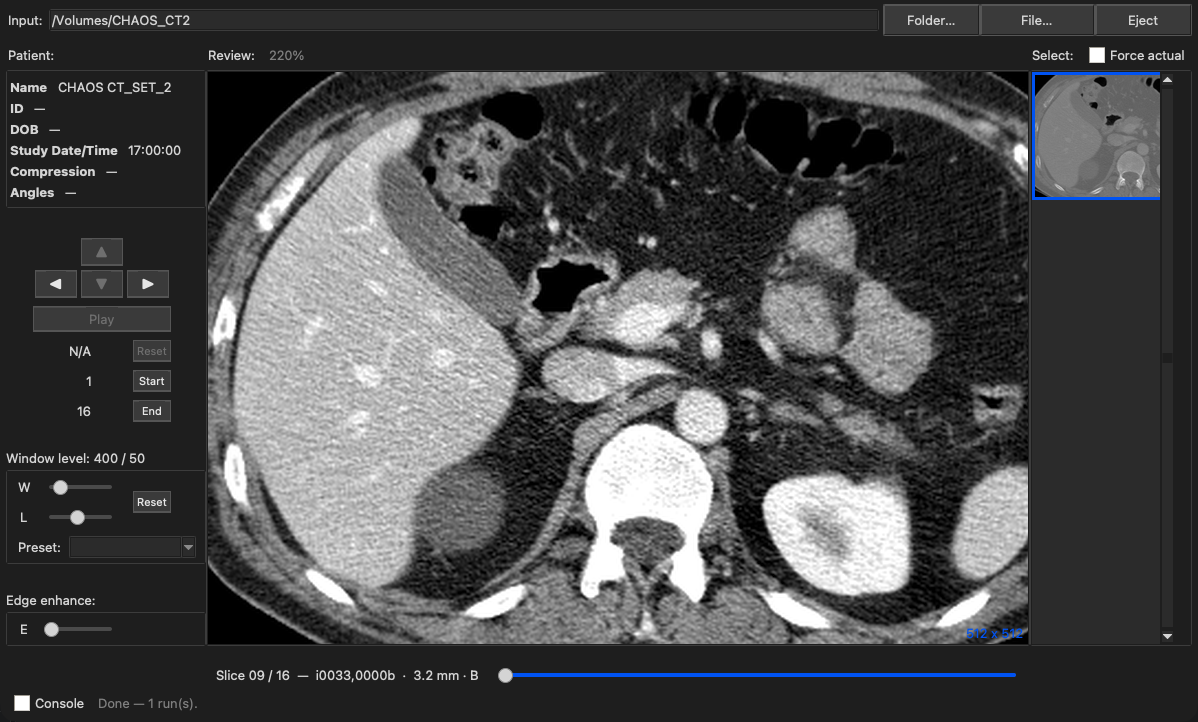
Task: Click the '220%' review zoom value
Action: (x=287, y=55)
